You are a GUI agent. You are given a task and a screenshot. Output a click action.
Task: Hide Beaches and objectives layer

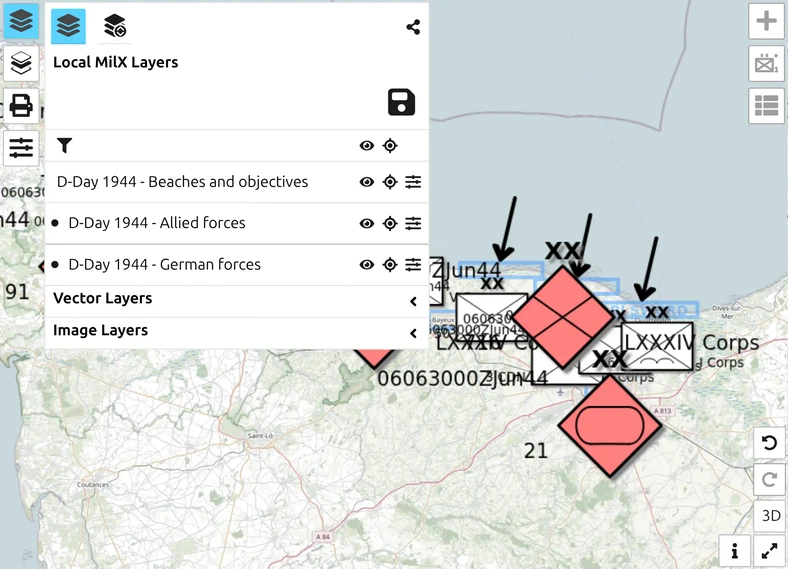(x=367, y=182)
